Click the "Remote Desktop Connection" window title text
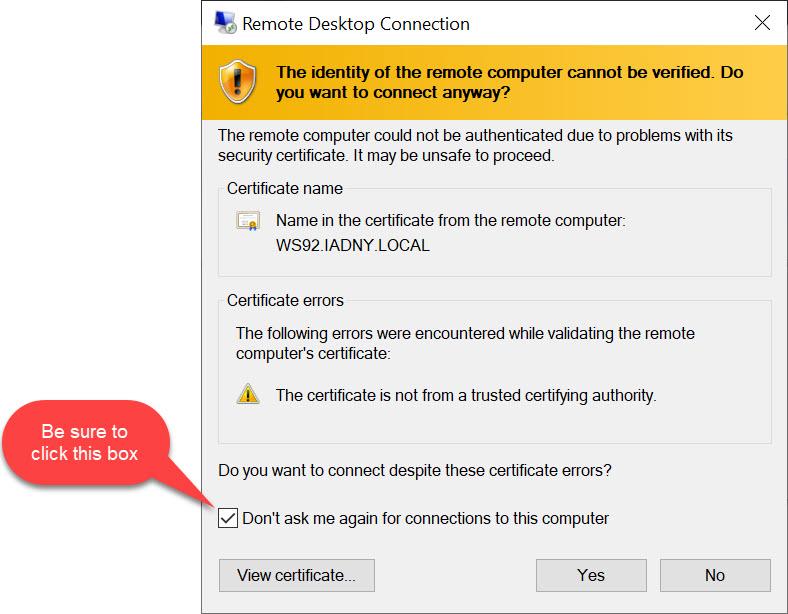The width and height of the screenshot is (788, 614). coord(356,24)
